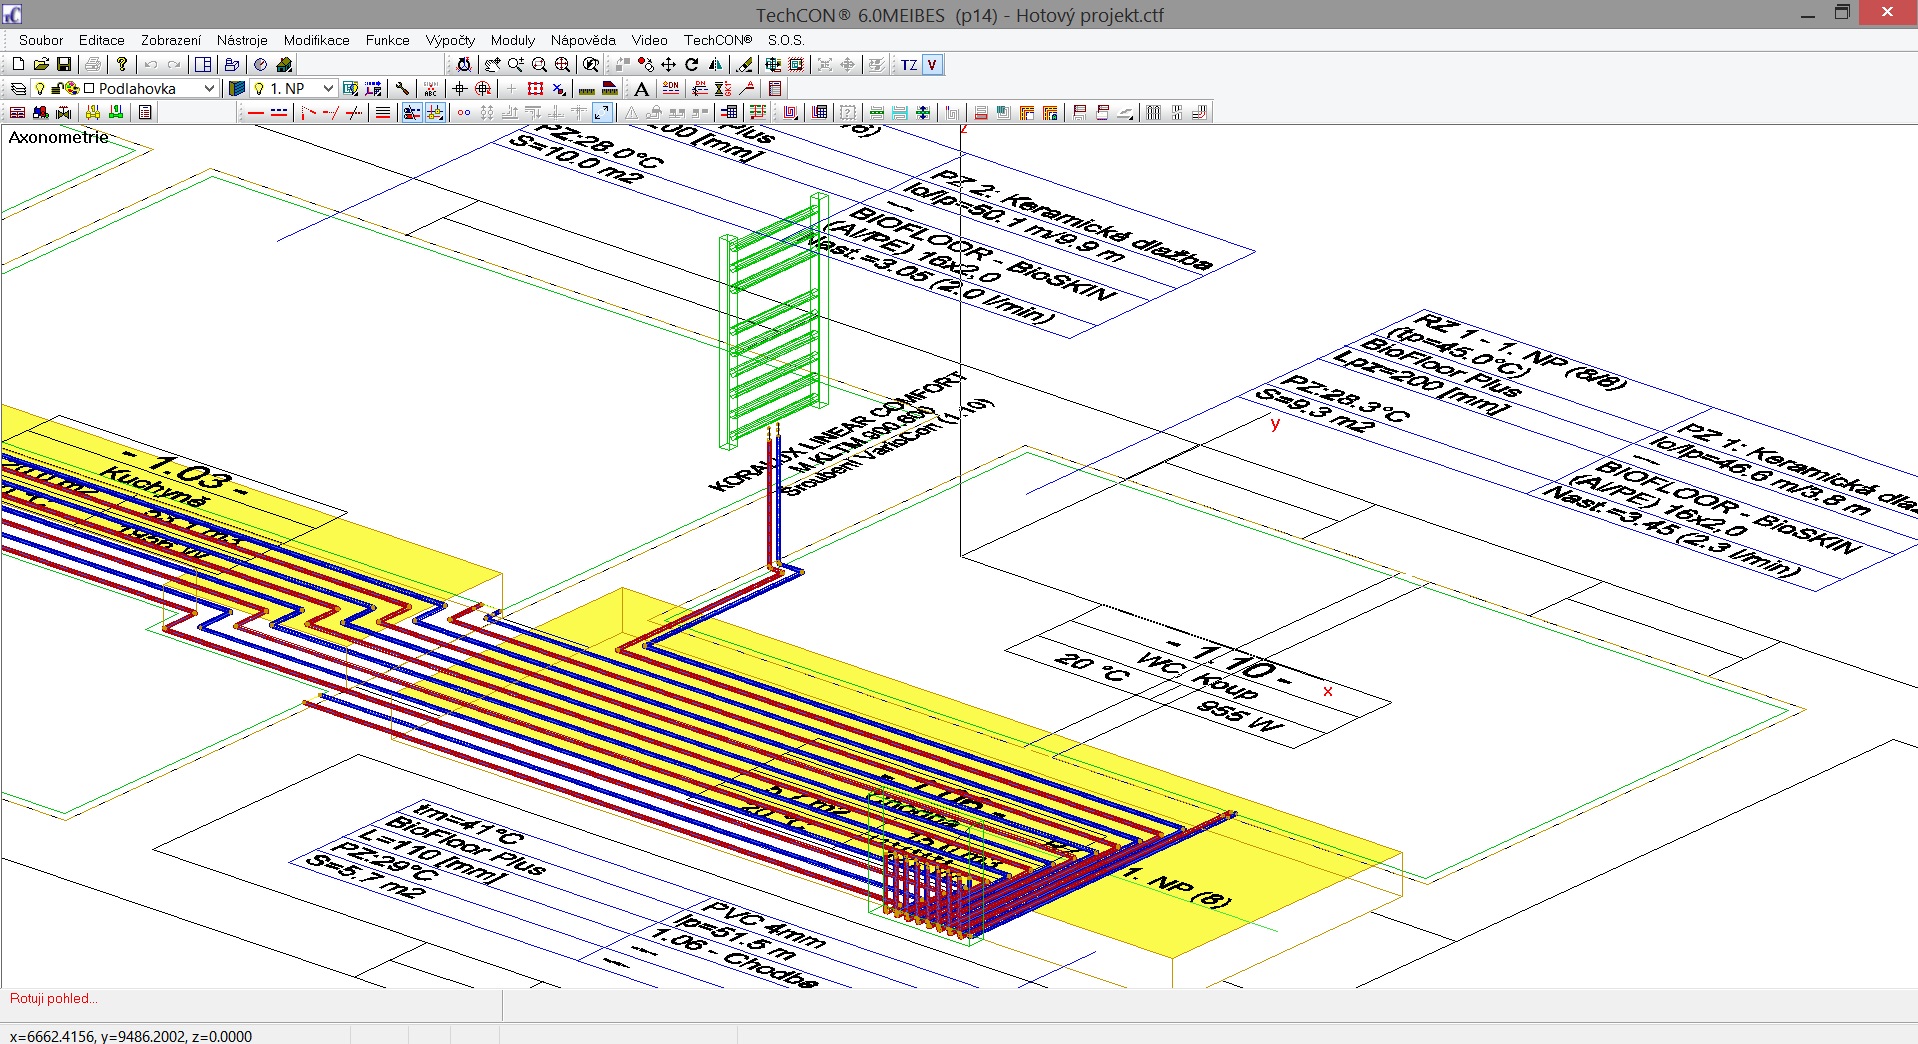Click the ruler measure icon
The height and width of the screenshot is (1044, 1918).
(x=587, y=89)
